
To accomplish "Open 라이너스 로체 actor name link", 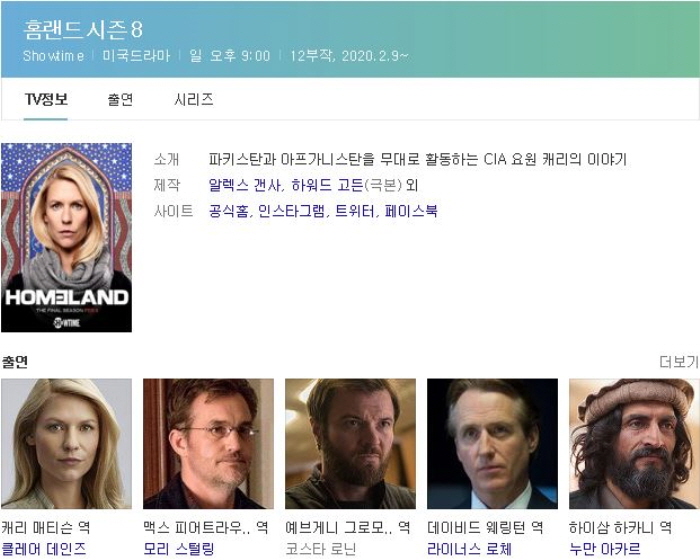I will point(469,549).
